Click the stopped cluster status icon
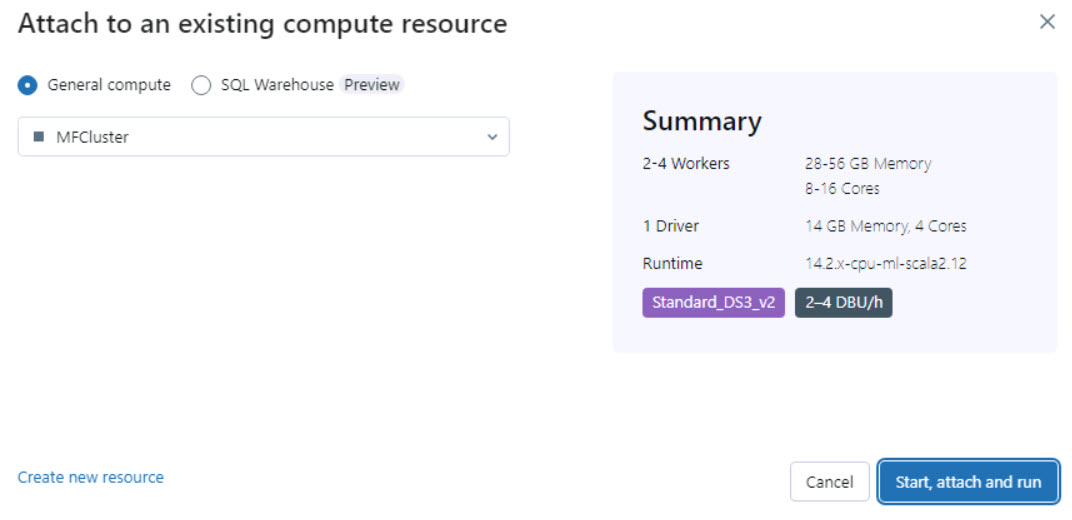Image resolution: width=1072 pixels, height=520 pixels. click(x=39, y=137)
